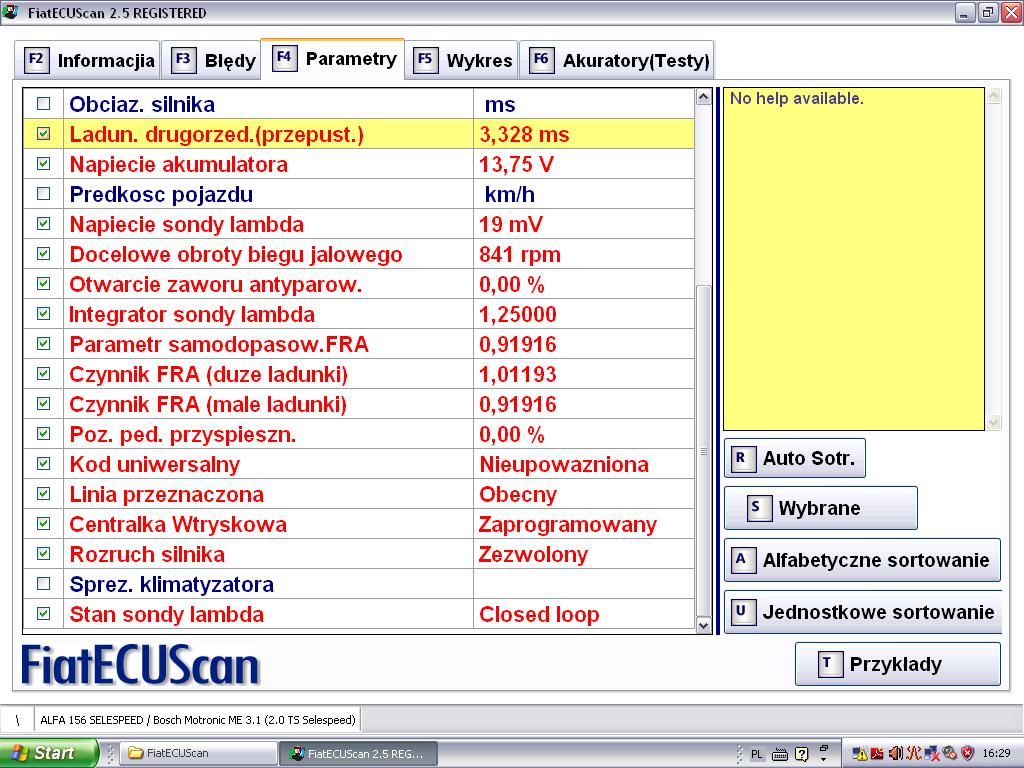Screen dimensions: 1024x768
Task: Click the language bar help question-mark icon
Action: click(801, 753)
